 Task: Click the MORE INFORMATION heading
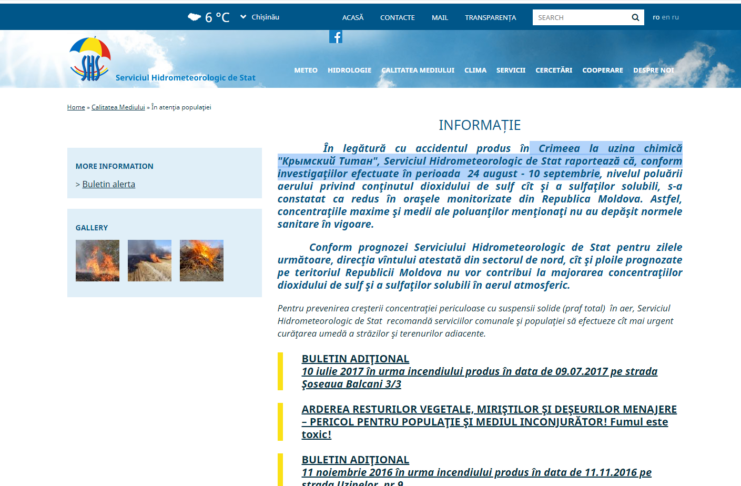[114, 166]
